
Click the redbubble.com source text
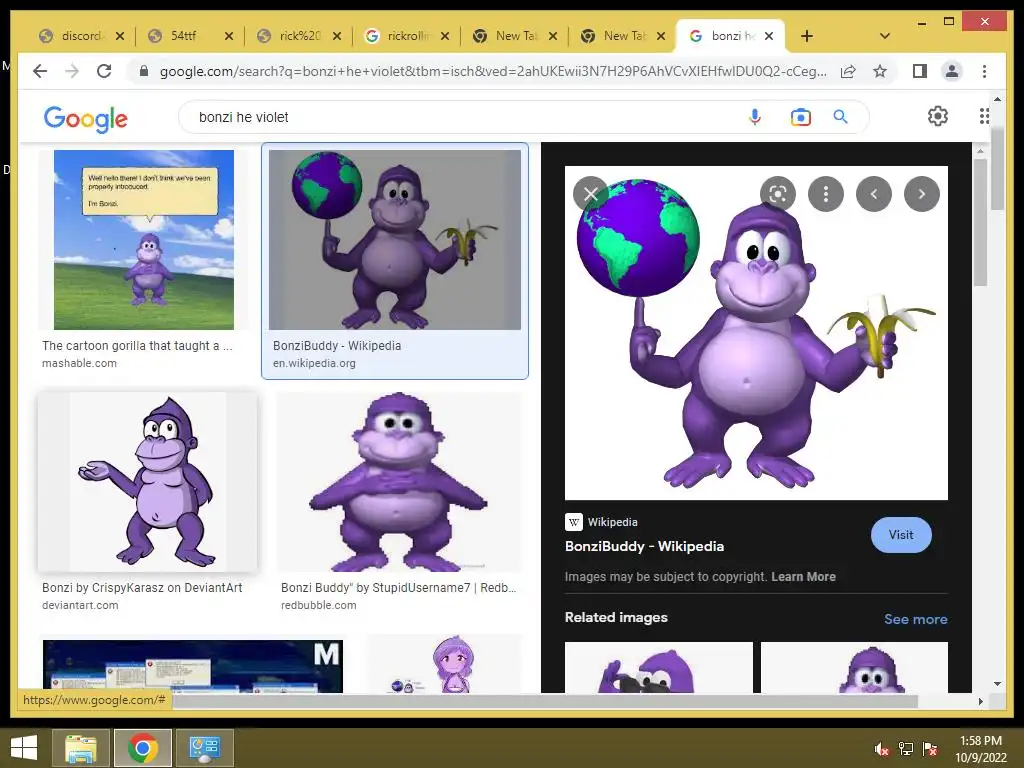click(x=319, y=605)
